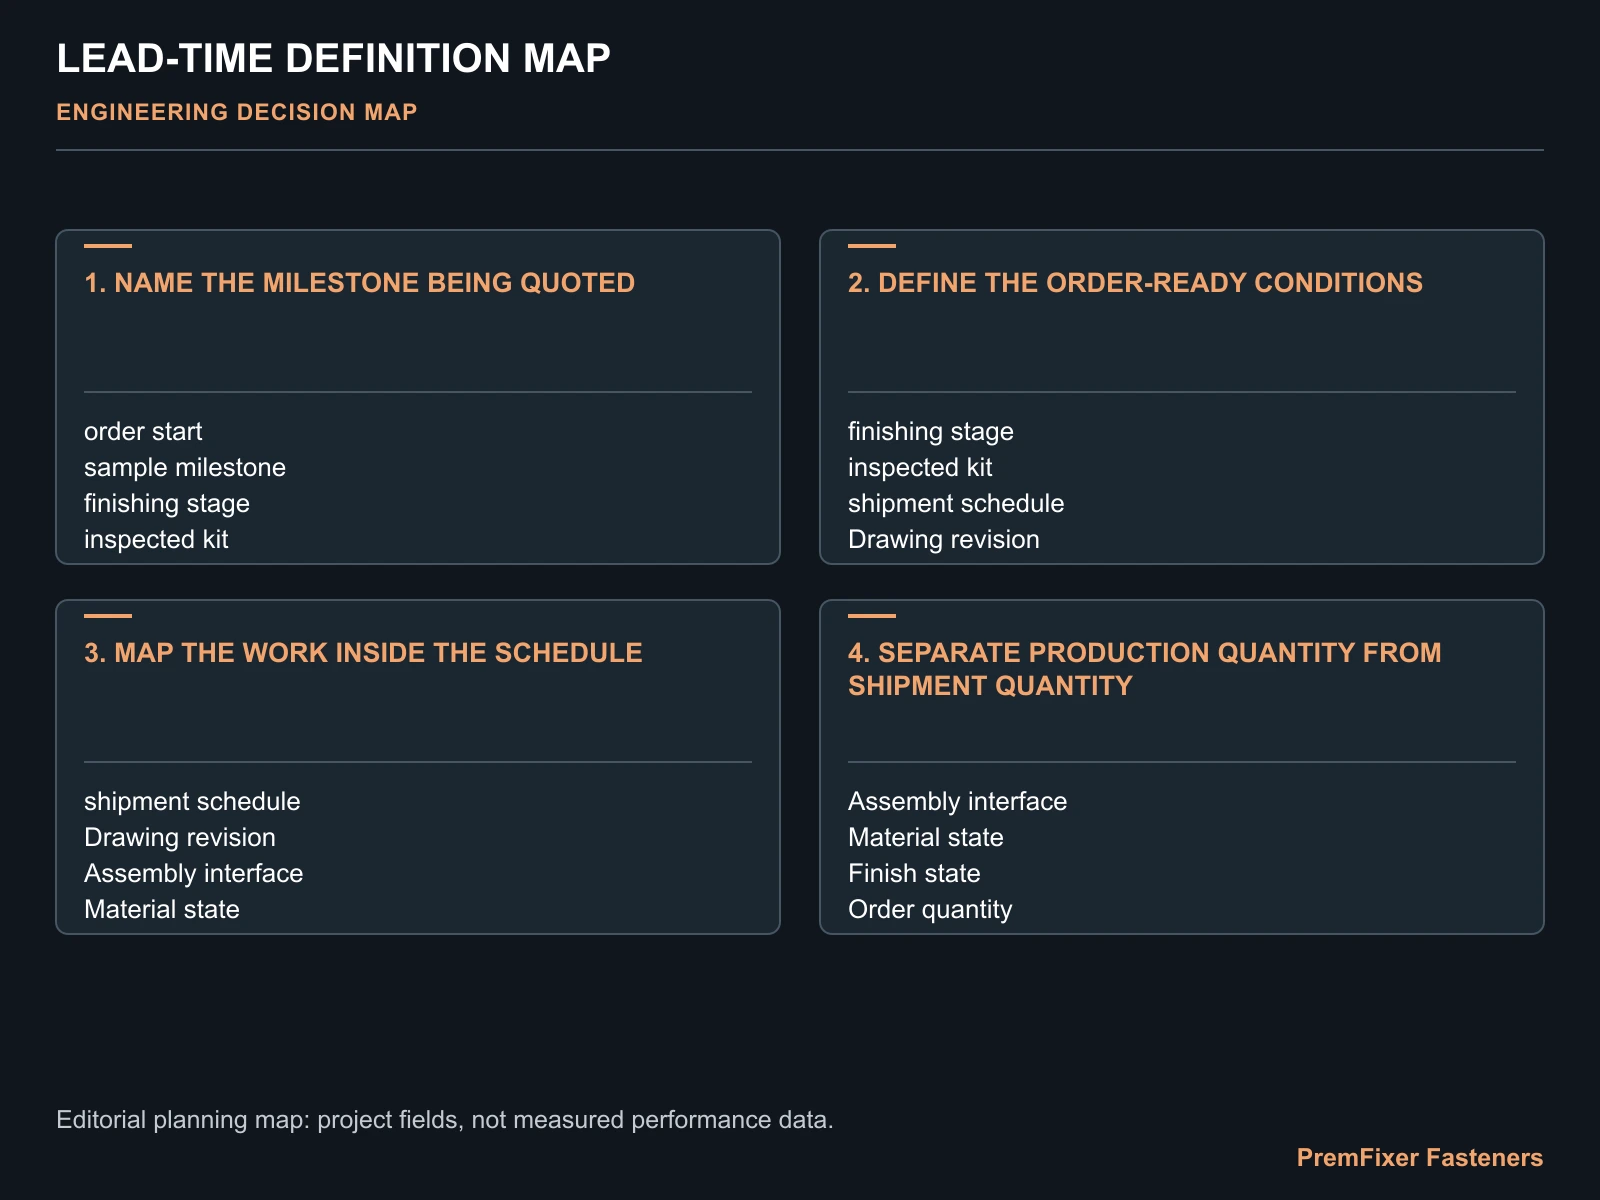This screenshot has height=1200, width=1600.
Task: Select 'Drawing revision' in the schedule card
Action: (x=180, y=837)
